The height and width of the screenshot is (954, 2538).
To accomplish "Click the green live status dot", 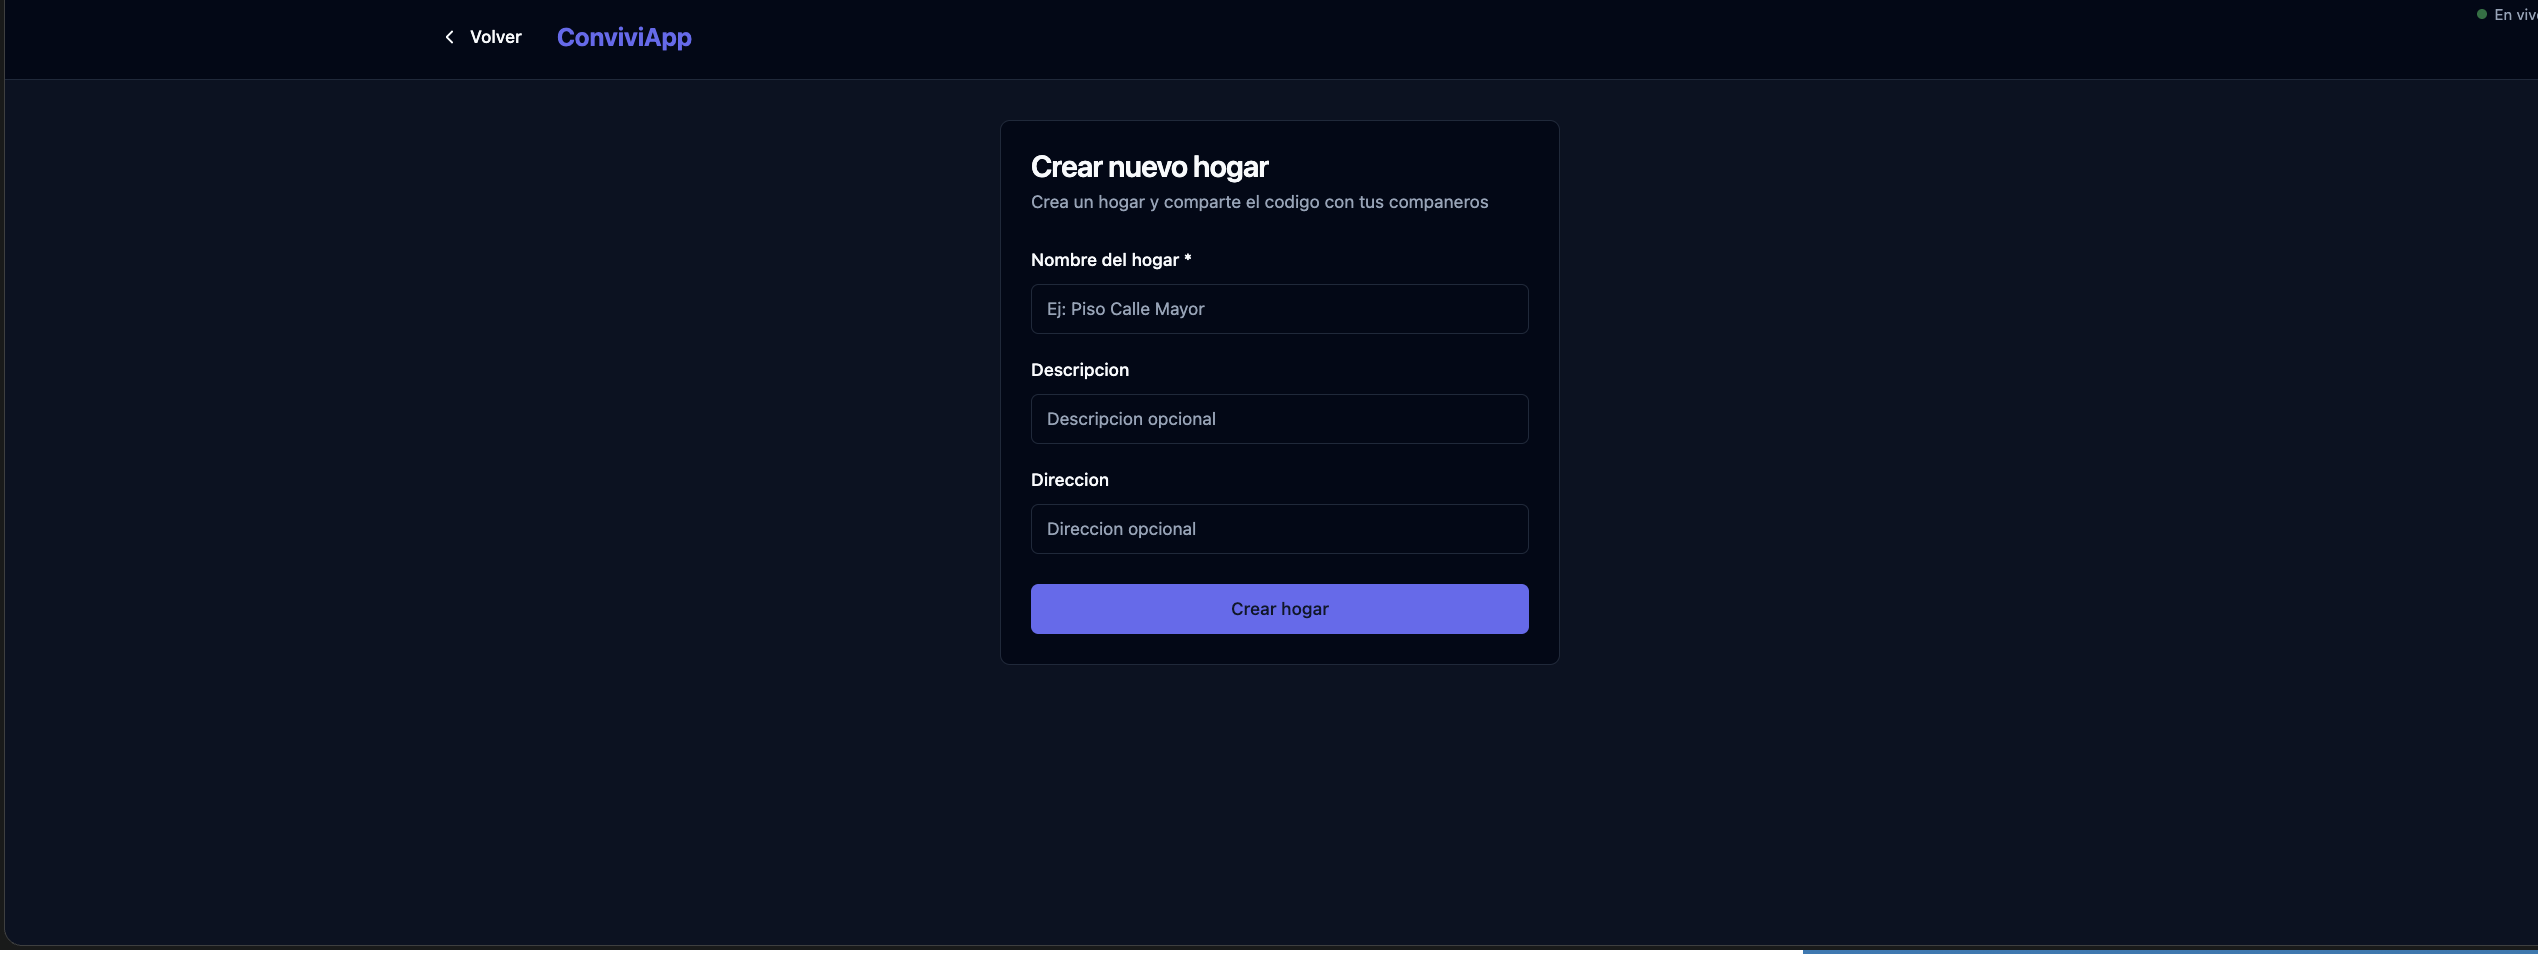I will coord(2482,14).
